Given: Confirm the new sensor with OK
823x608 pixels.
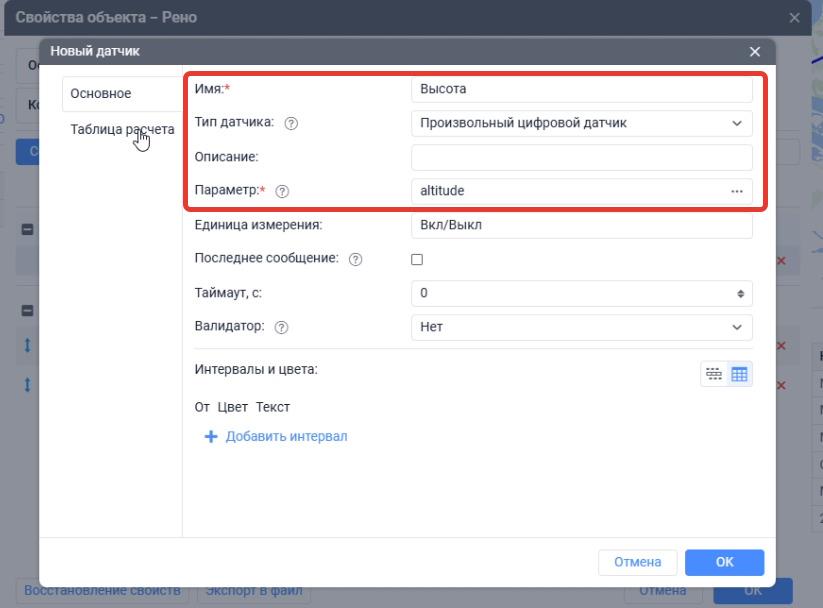Looking at the screenshot, I should [x=724, y=562].
